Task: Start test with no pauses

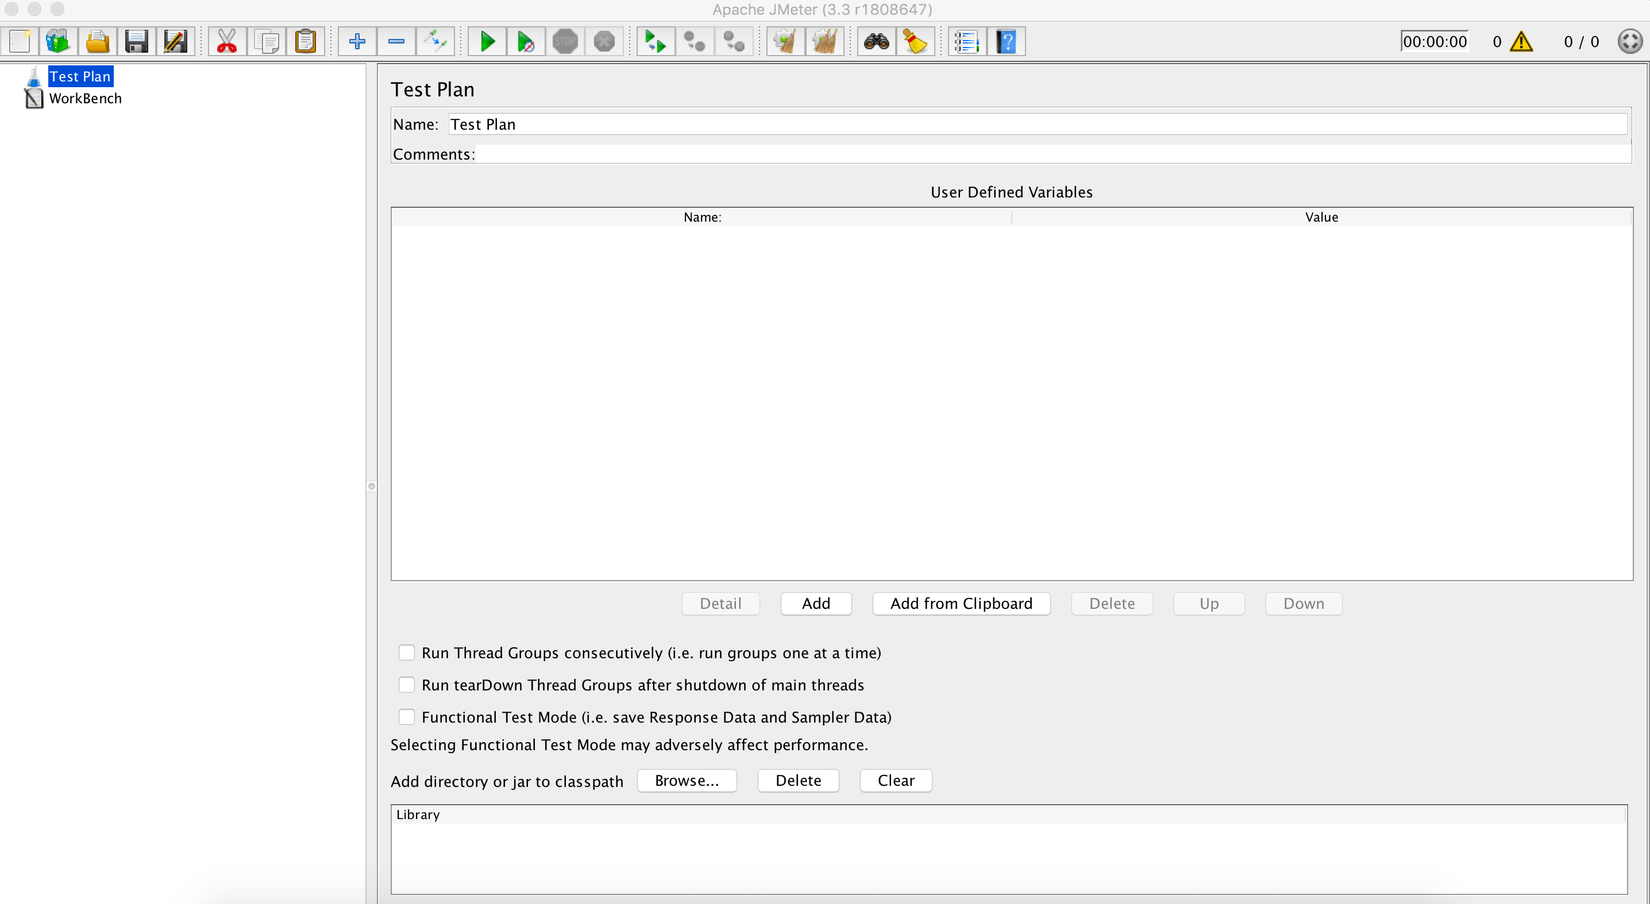Action: pyautogui.click(x=525, y=41)
